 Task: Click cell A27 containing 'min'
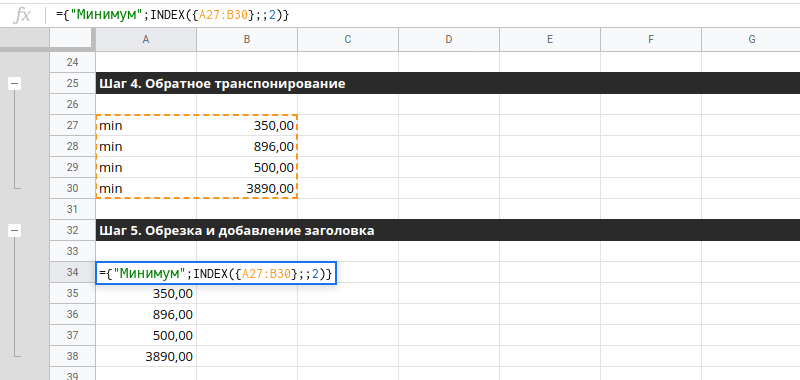pos(146,125)
